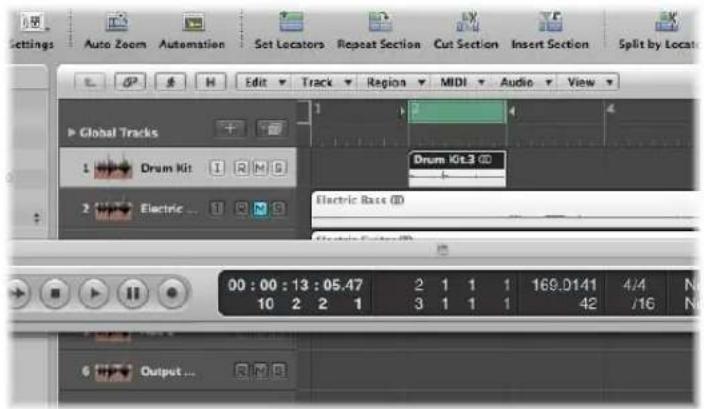Solo the Output track

(x=278, y=371)
